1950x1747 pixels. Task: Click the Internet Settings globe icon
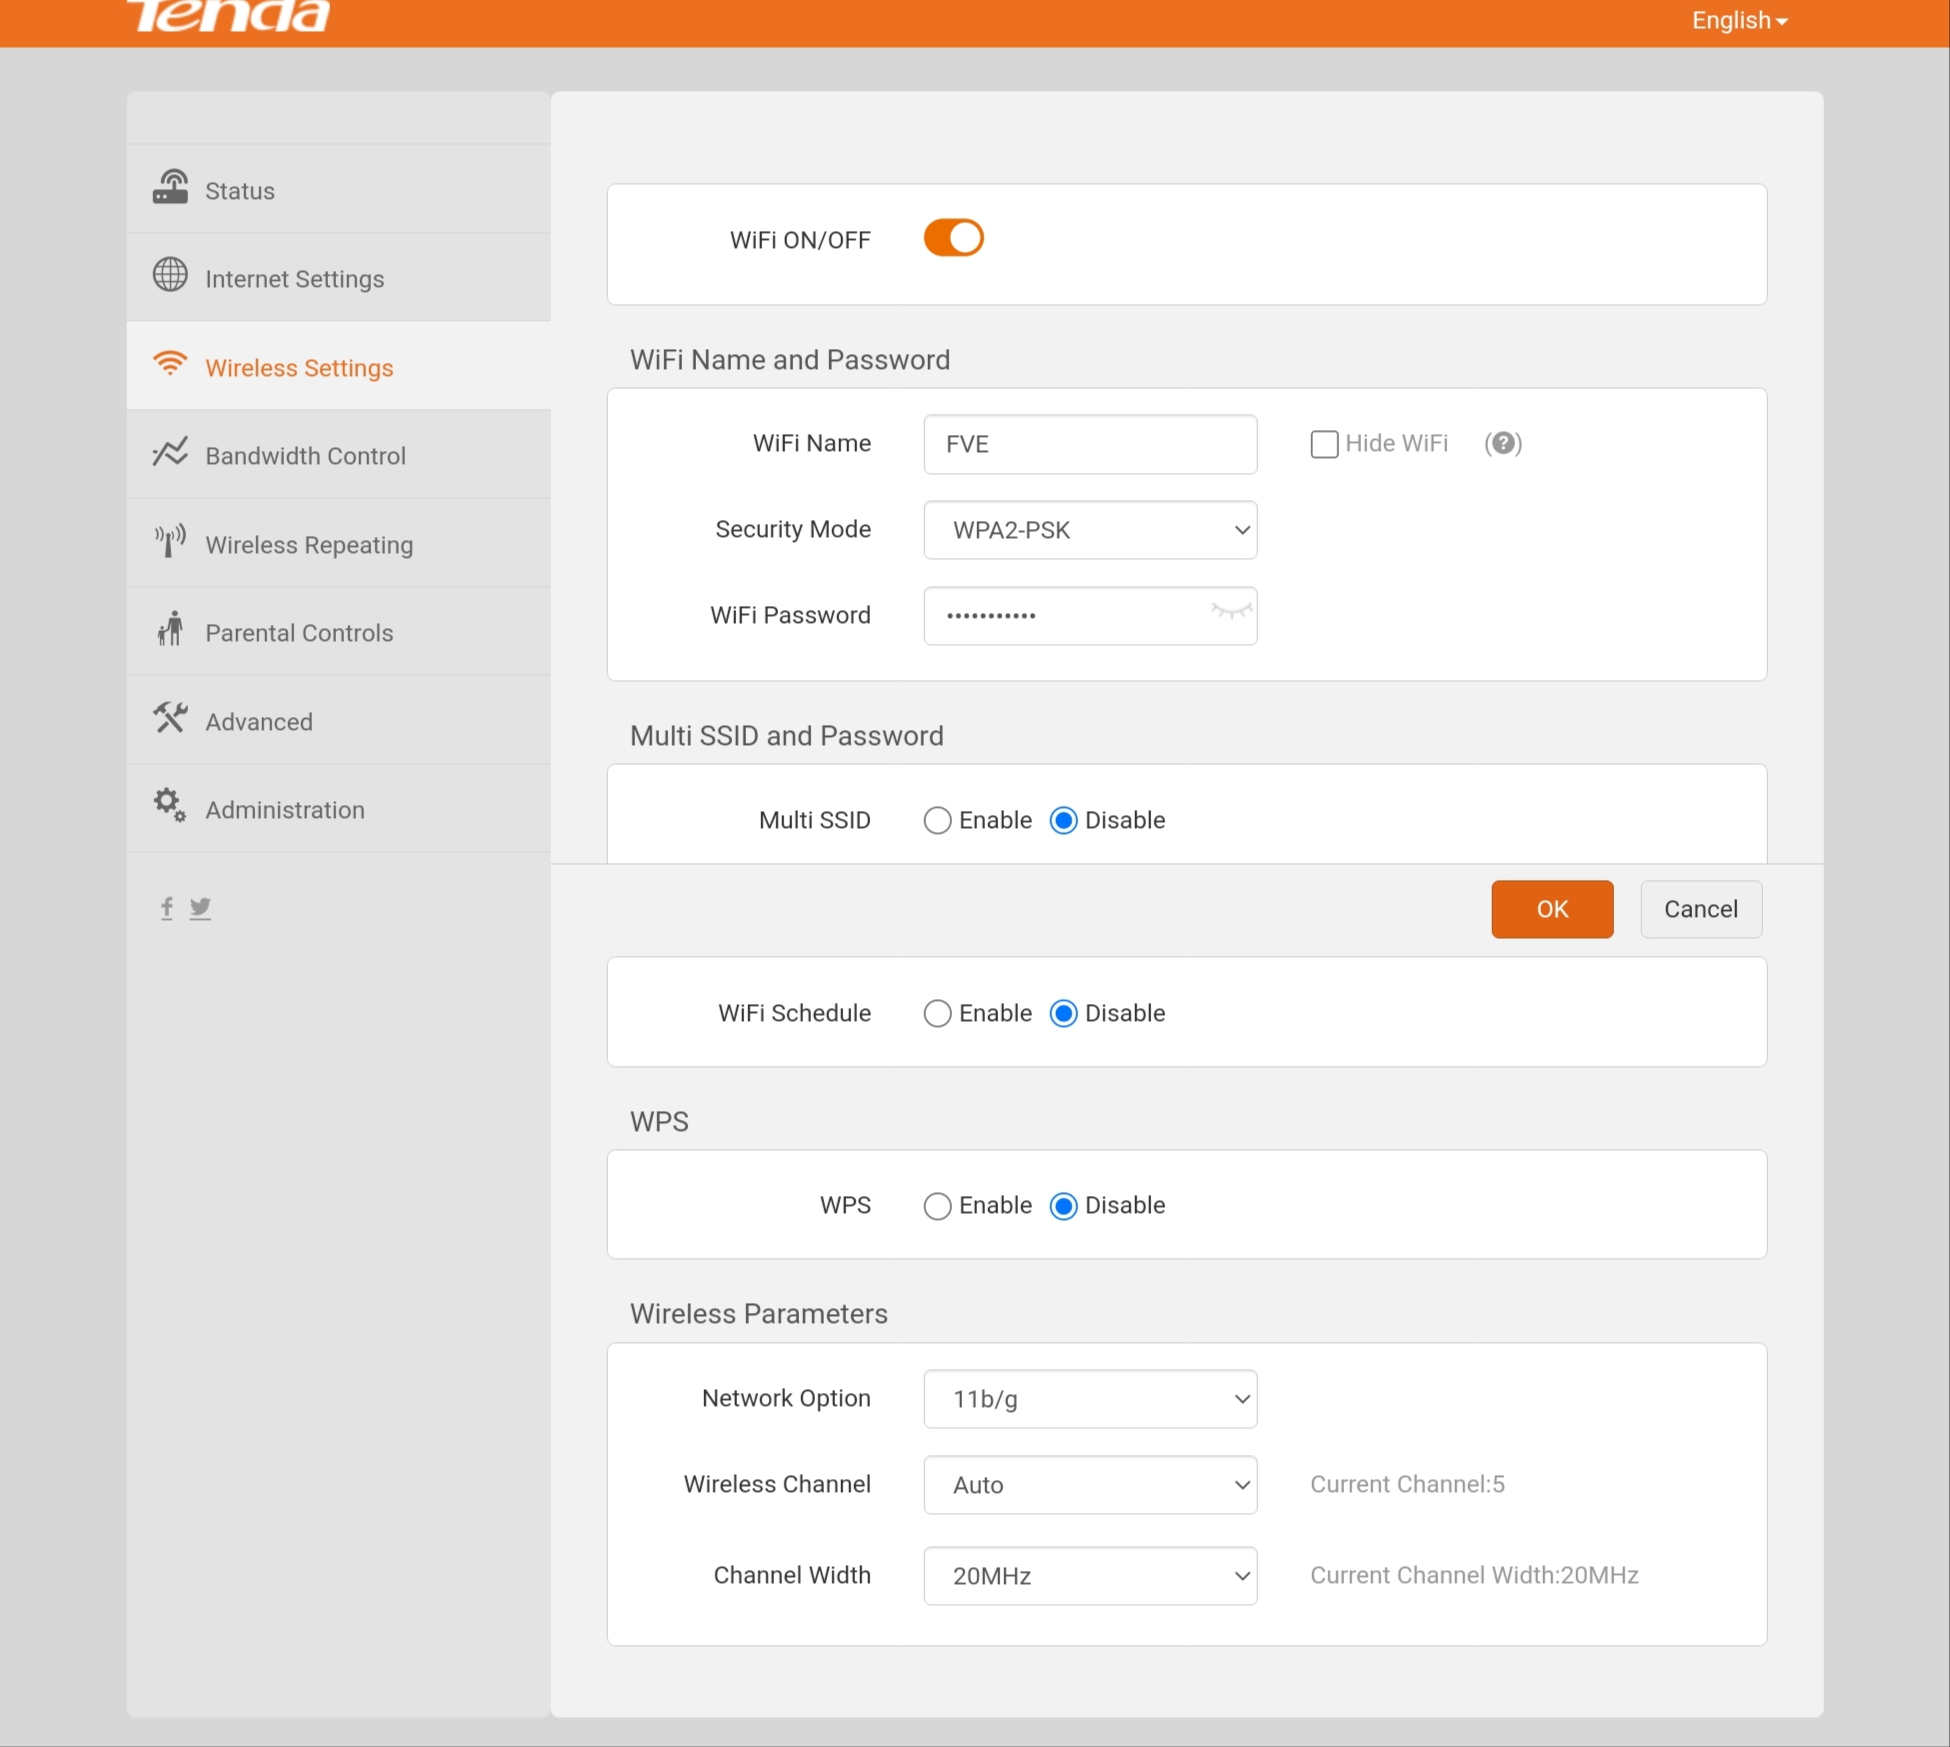[x=170, y=275]
